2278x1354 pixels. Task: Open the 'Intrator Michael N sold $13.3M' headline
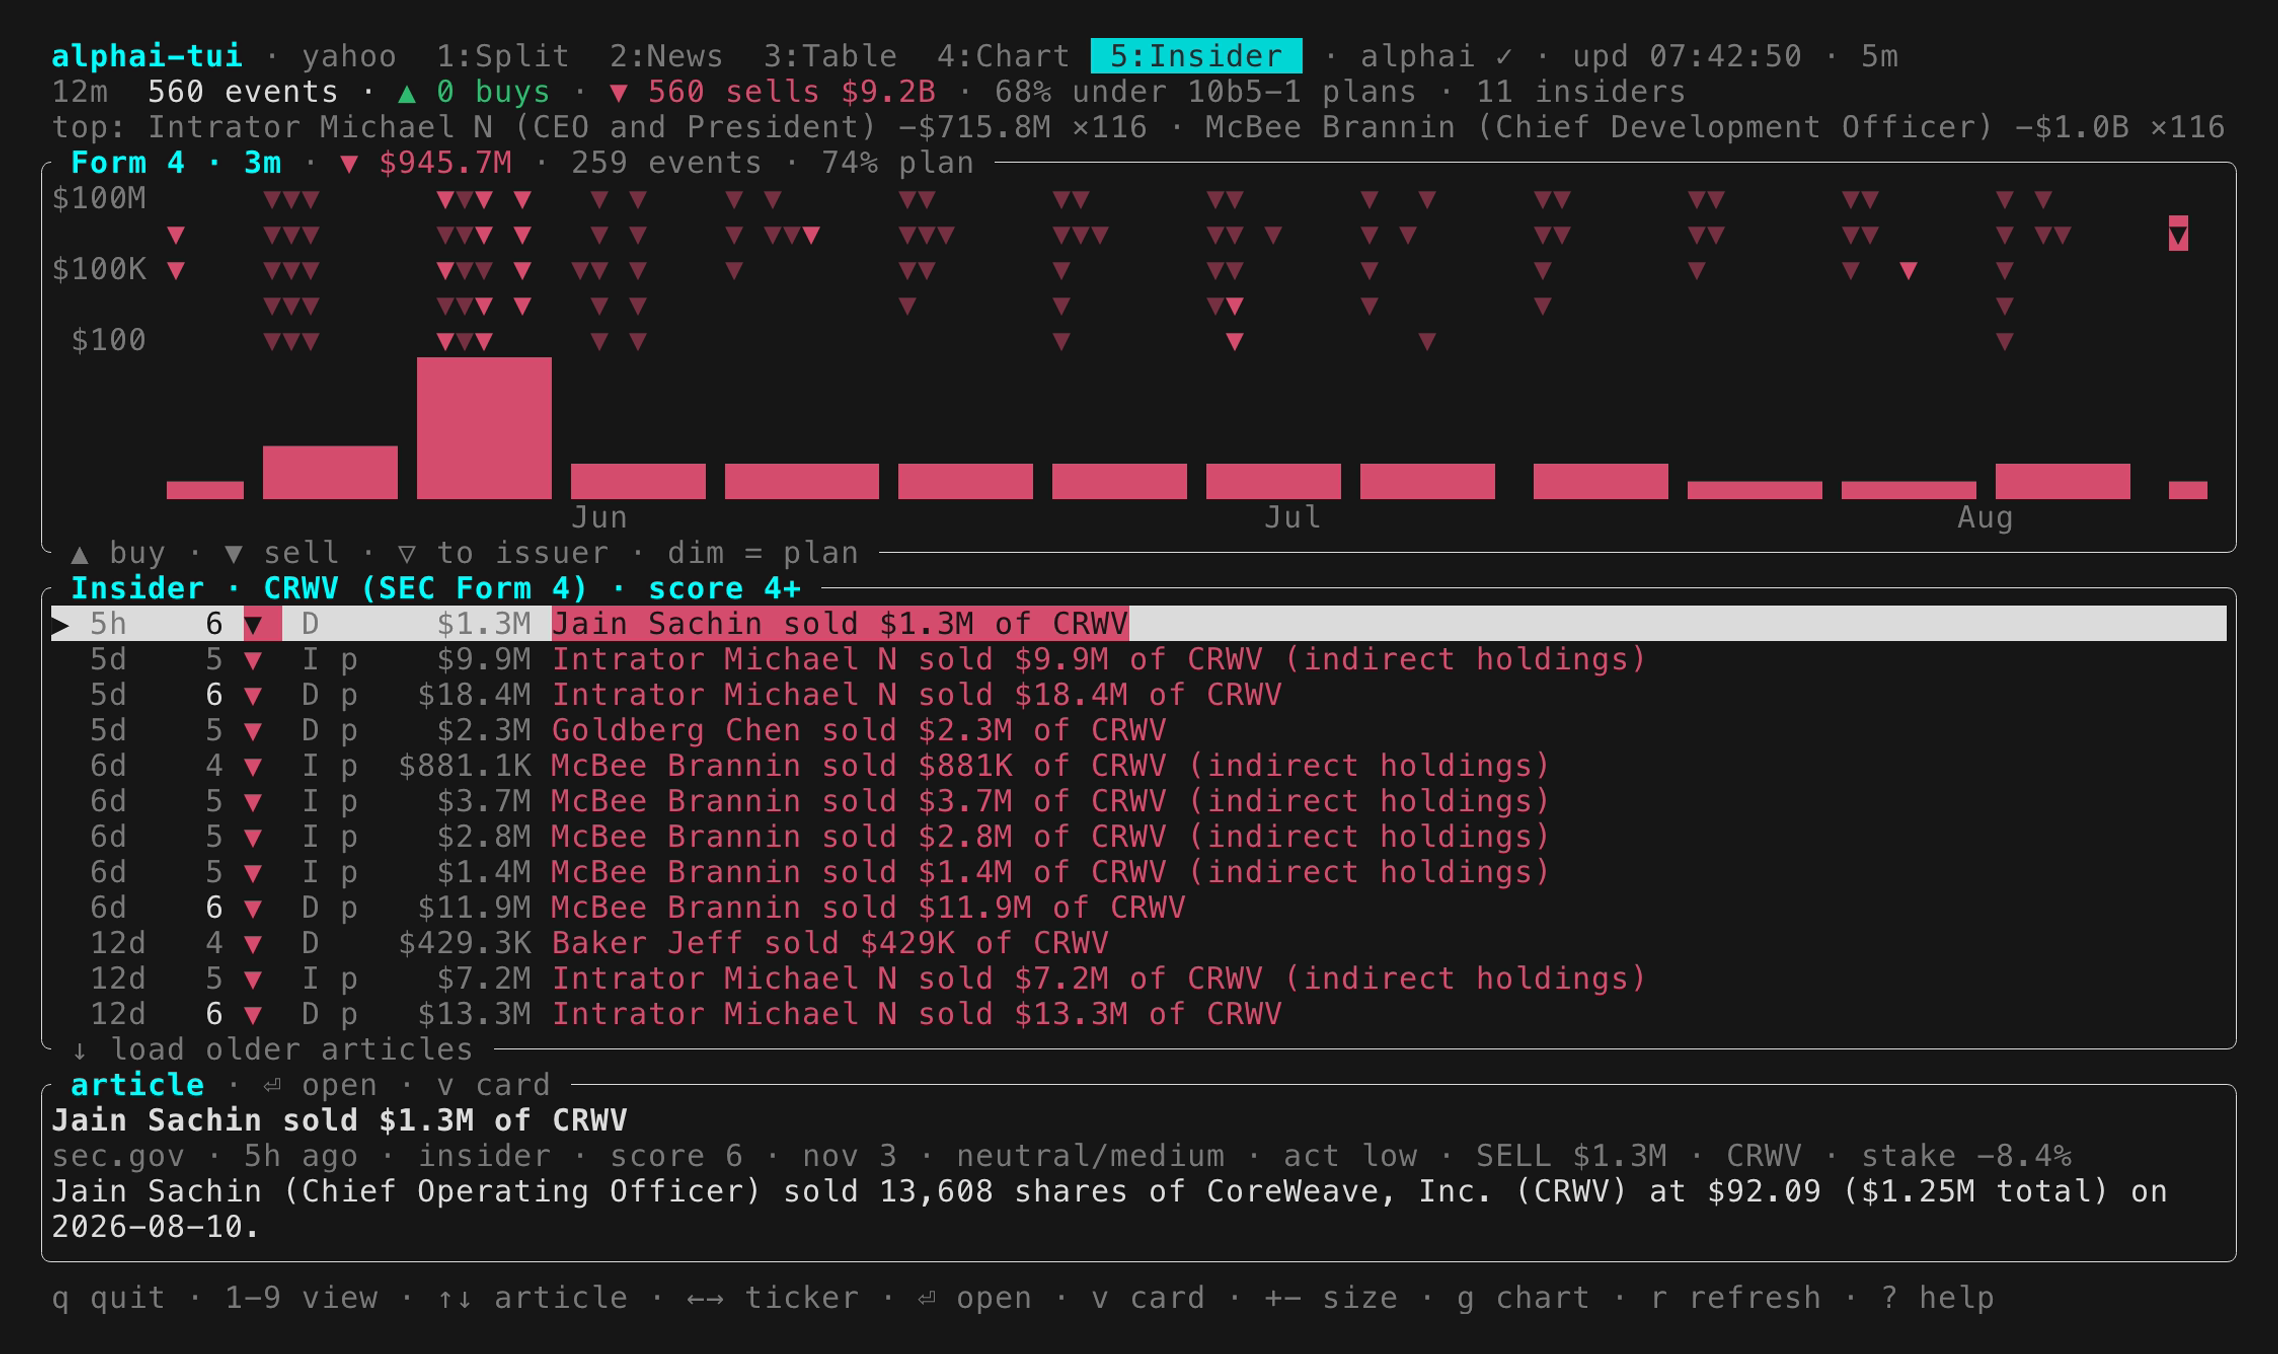tap(917, 1014)
